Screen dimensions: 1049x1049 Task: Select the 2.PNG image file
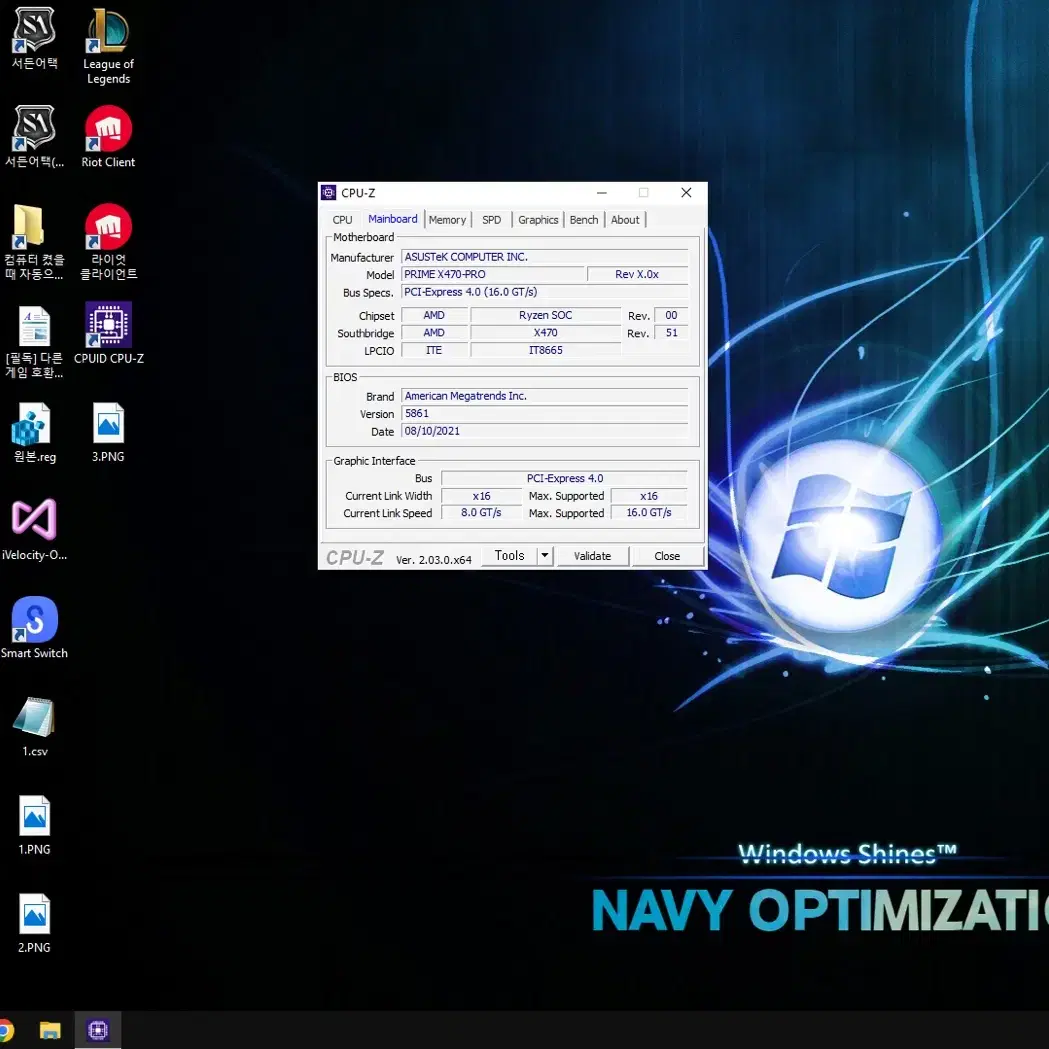[34, 923]
